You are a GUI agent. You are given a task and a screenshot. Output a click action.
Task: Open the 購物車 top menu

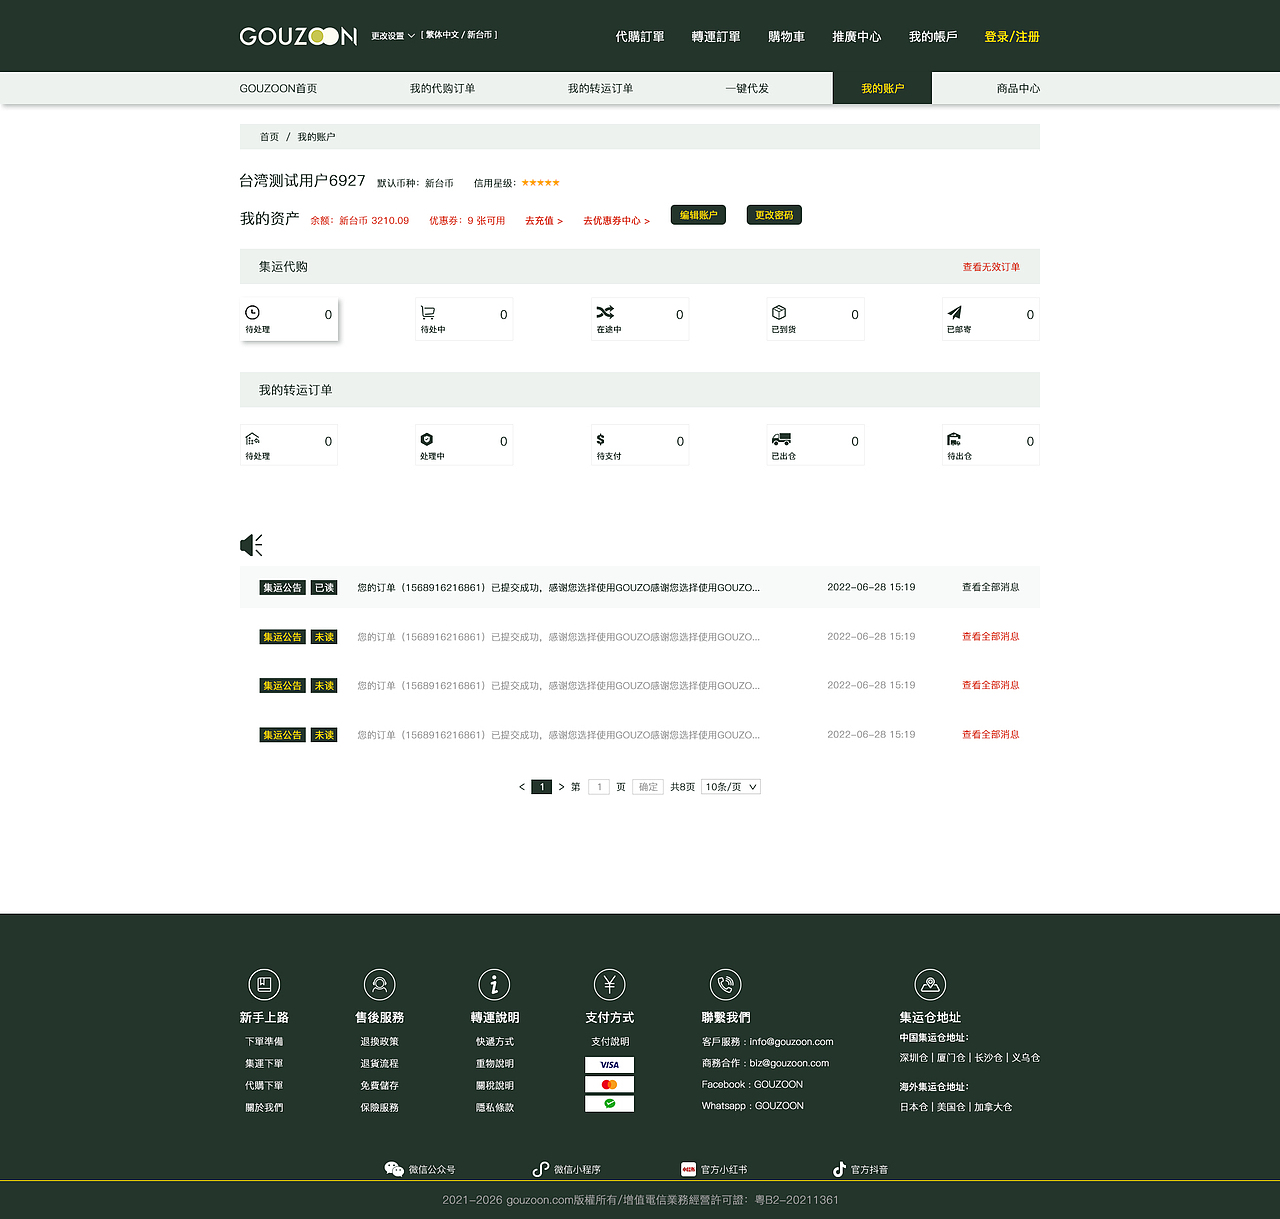[x=786, y=37]
